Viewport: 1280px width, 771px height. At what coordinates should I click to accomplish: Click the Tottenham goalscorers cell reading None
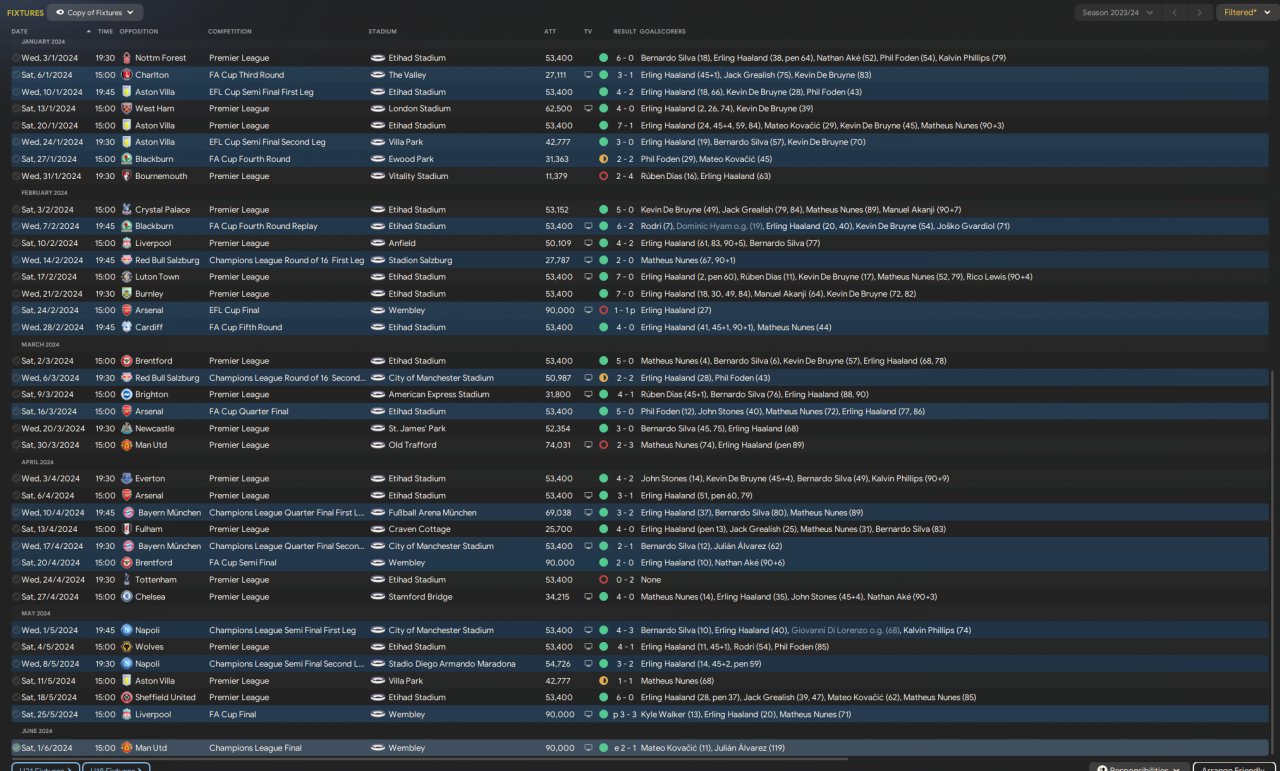[651, 580]
